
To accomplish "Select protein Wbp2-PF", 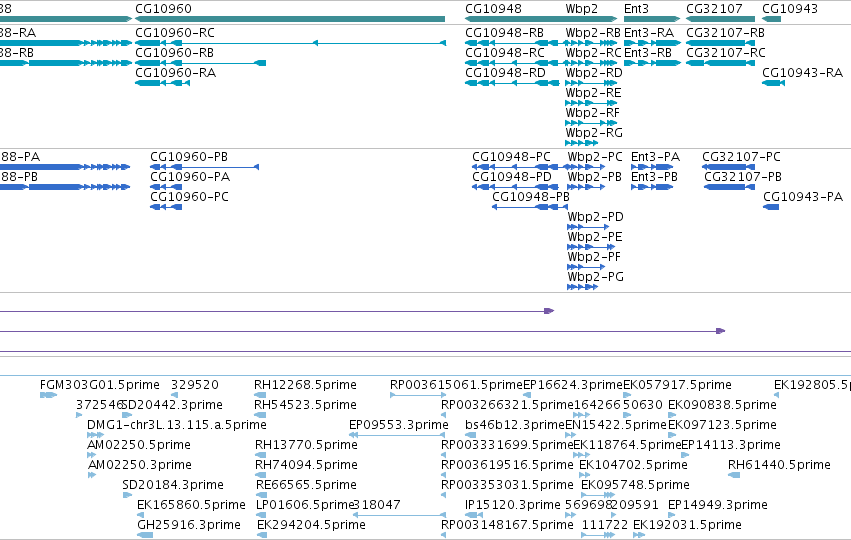I will pyautogui.click(x=594, y=257).
